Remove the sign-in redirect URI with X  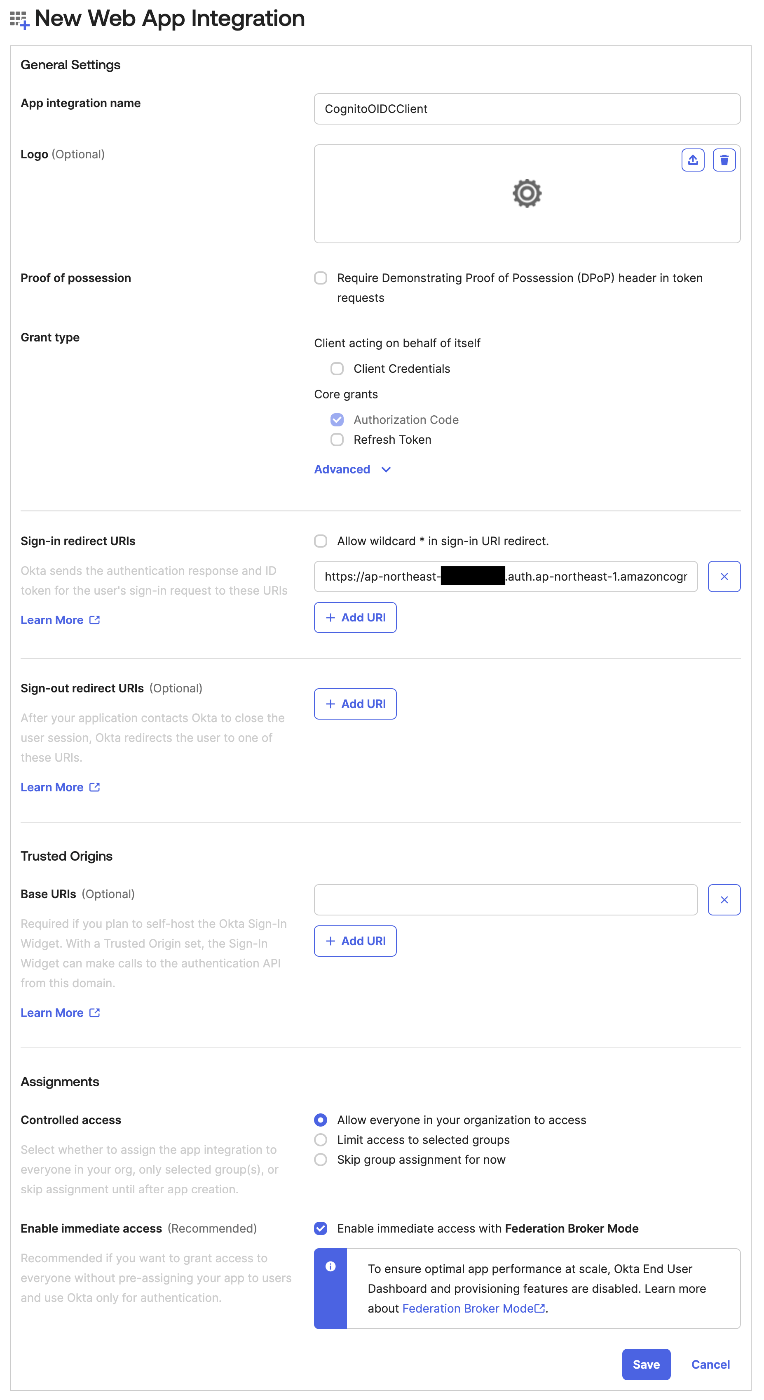tap(724, 577)
